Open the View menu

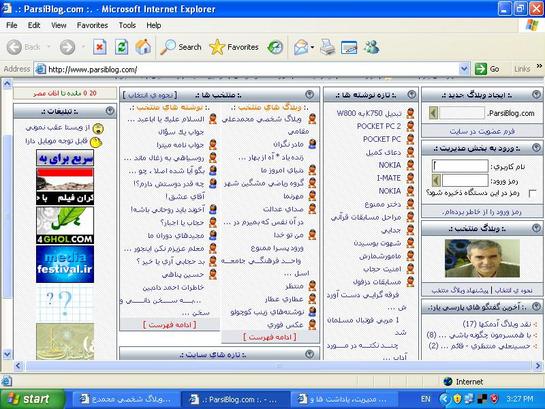click(58, 25)
